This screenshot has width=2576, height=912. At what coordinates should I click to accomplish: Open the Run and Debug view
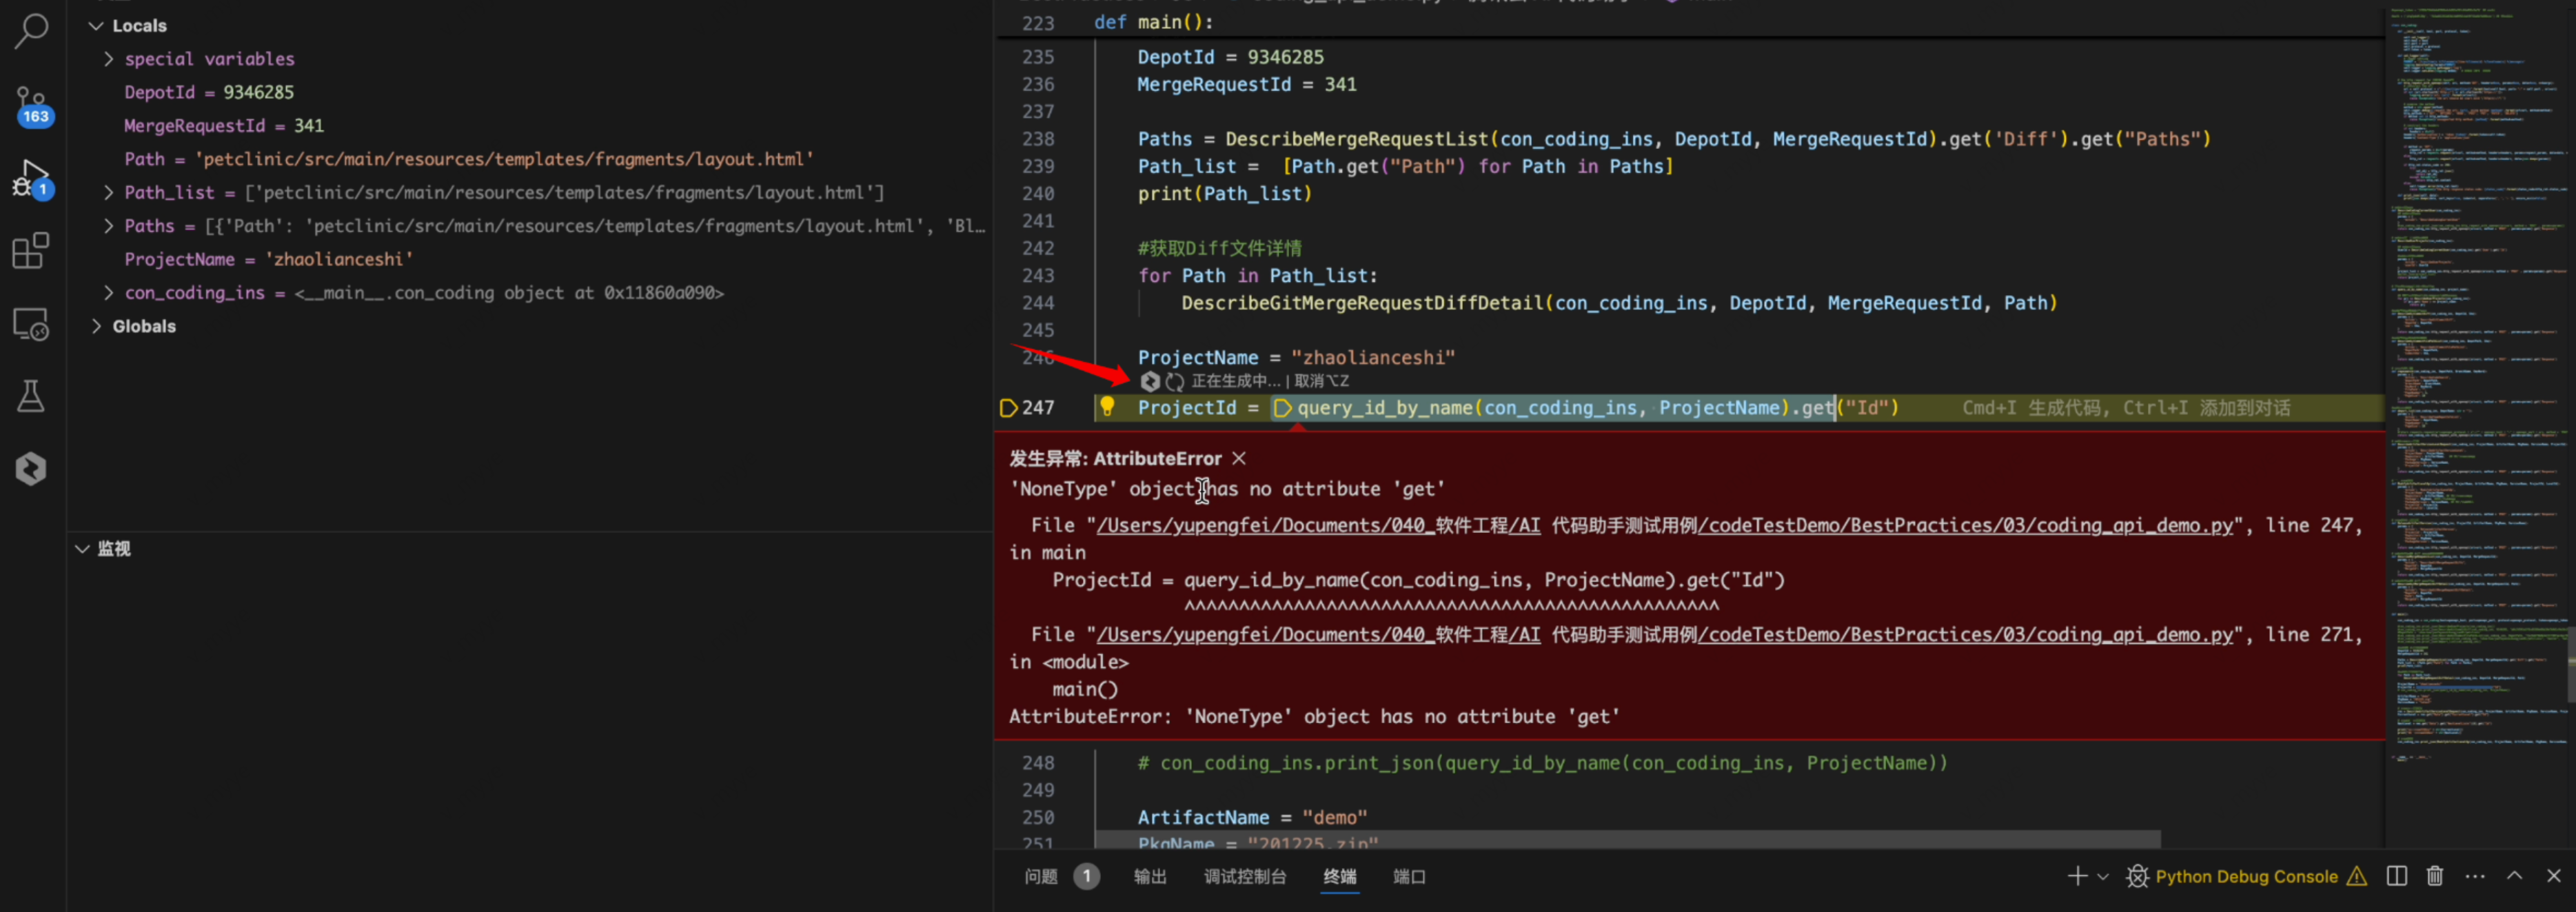31,178
